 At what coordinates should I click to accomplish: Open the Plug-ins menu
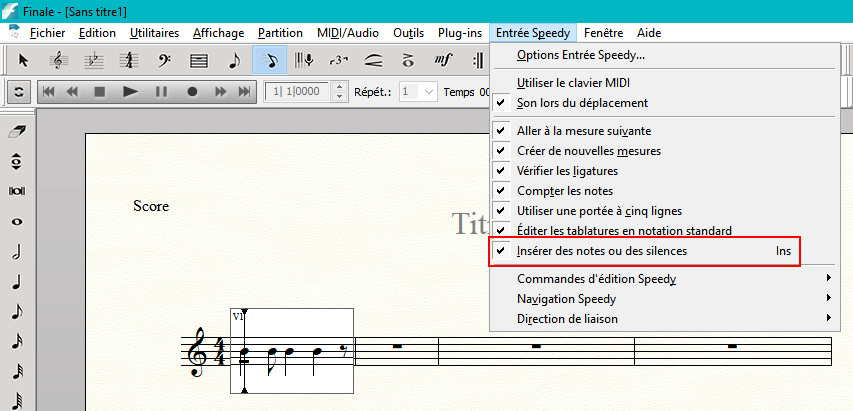coord(459,33)
